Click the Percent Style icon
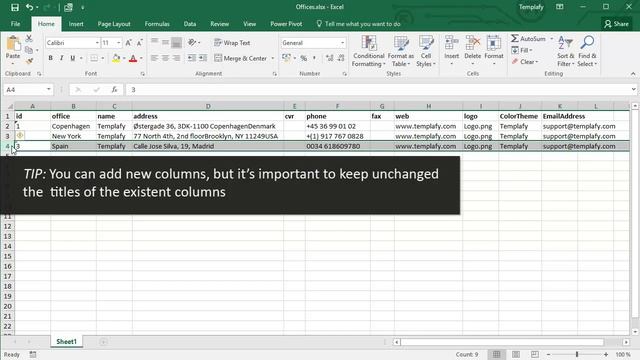640x360 pixels. tap(304, 58)
